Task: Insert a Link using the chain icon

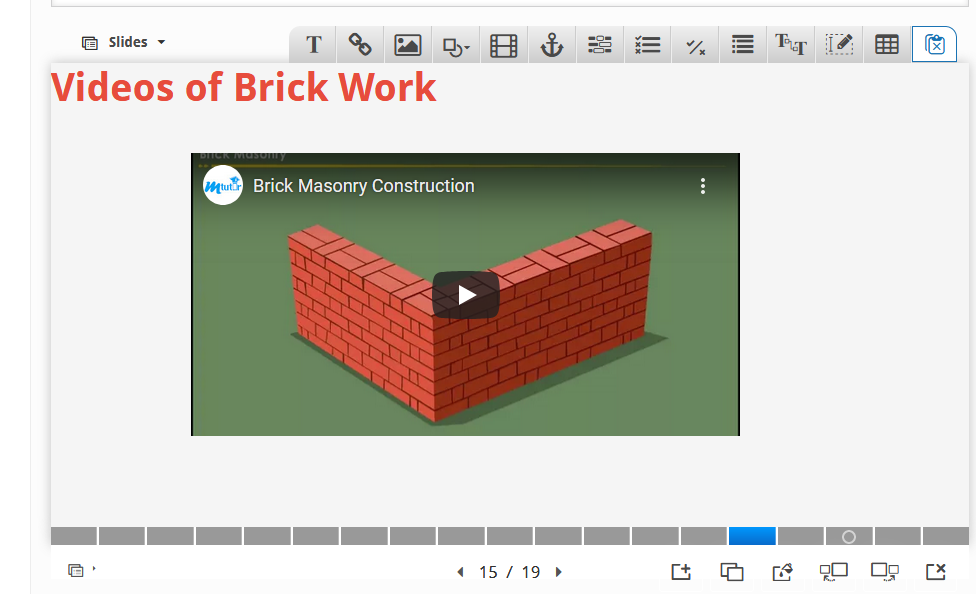Action: [360, 45]
